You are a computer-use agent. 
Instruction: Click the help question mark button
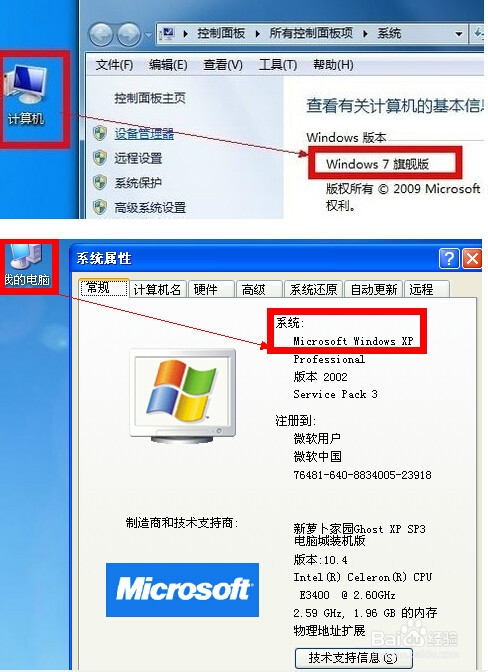(x=449, y=258)
